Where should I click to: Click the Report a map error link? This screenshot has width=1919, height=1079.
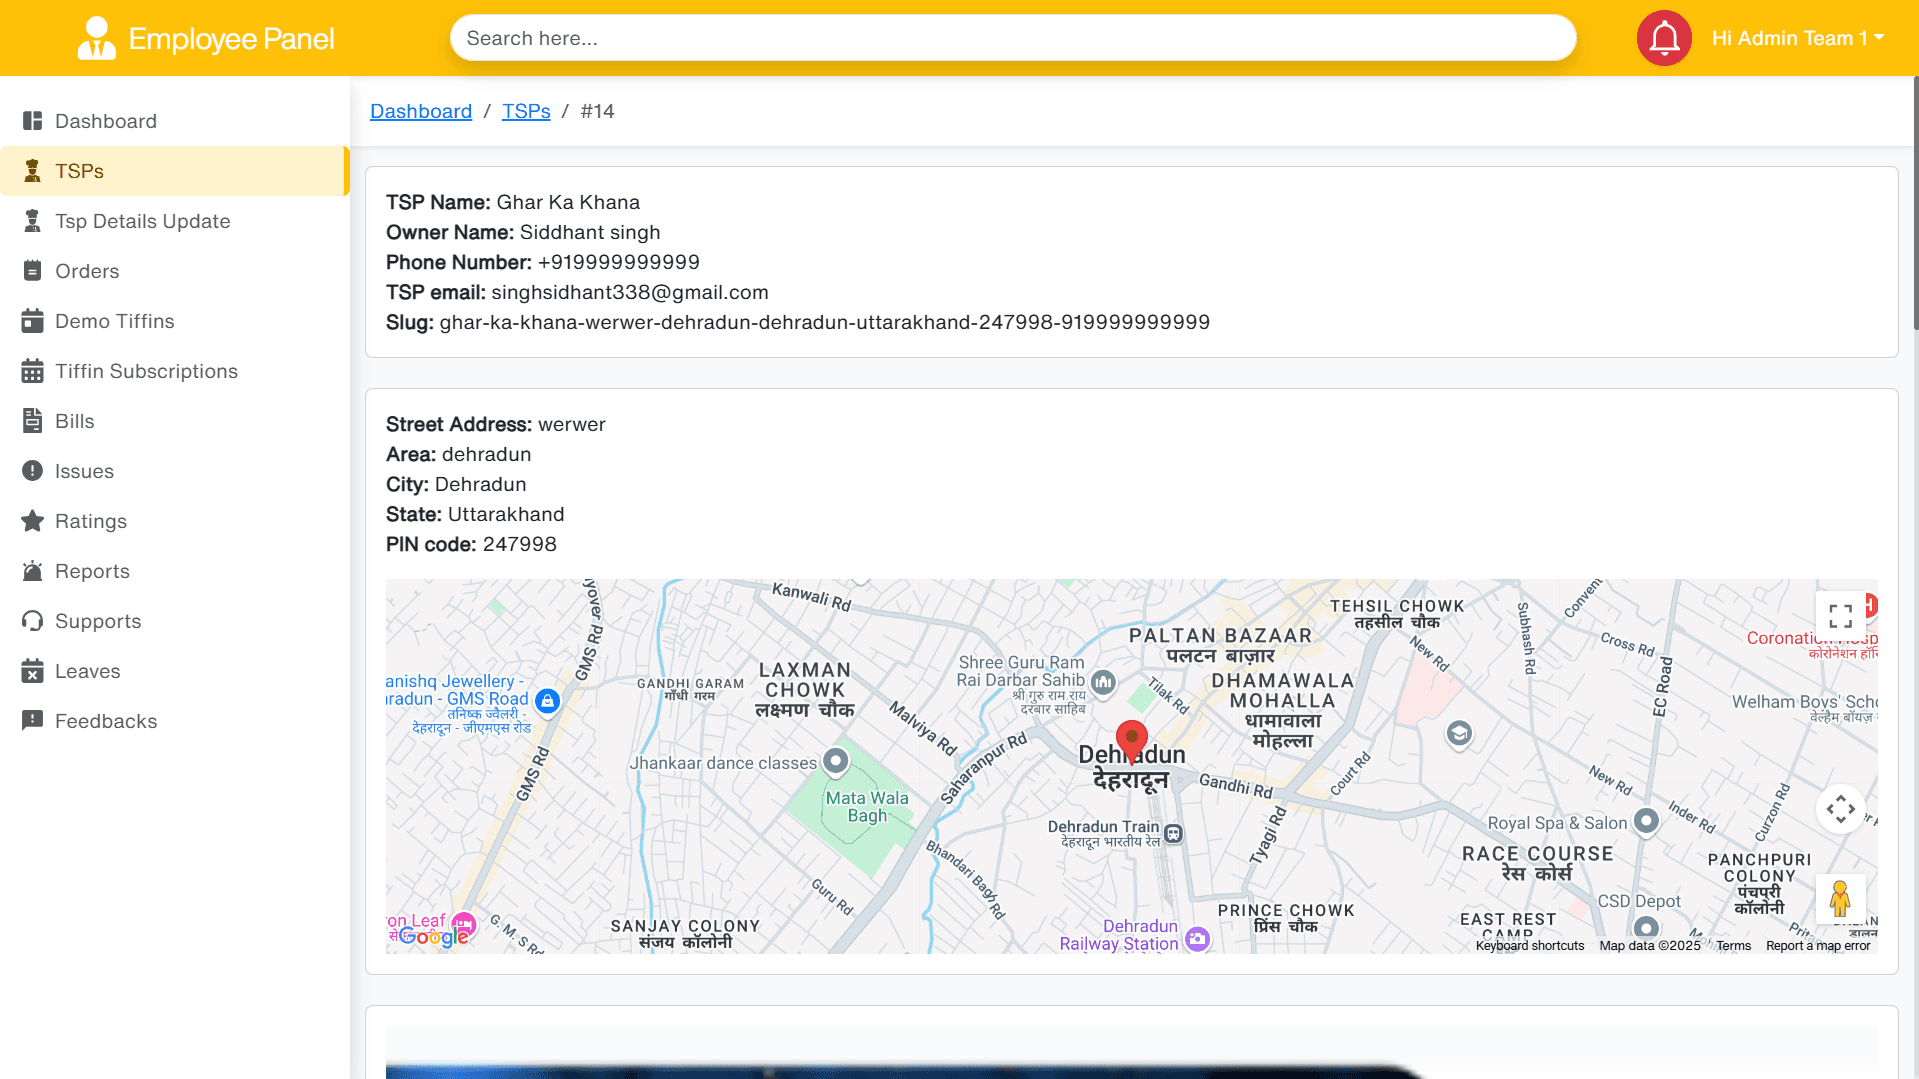1817,946
